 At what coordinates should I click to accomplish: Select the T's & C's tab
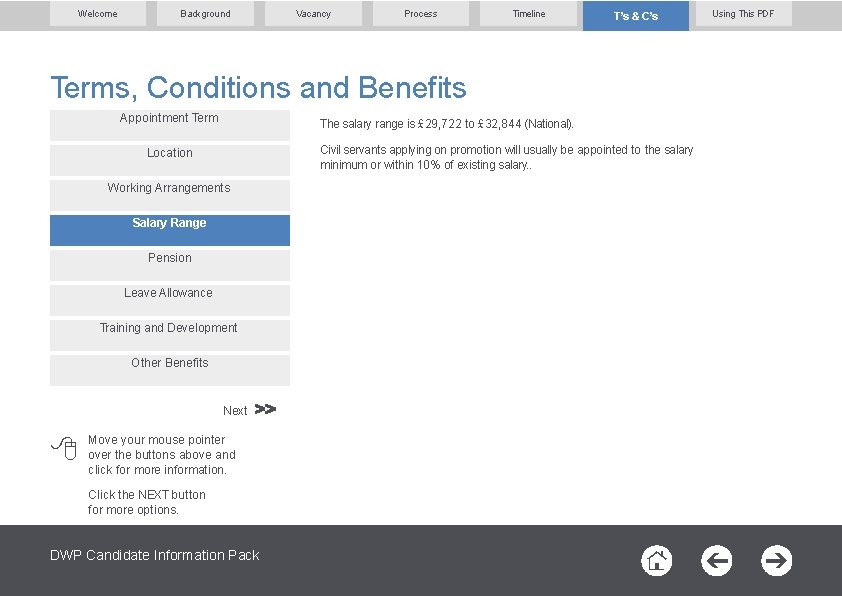(636, 16)
